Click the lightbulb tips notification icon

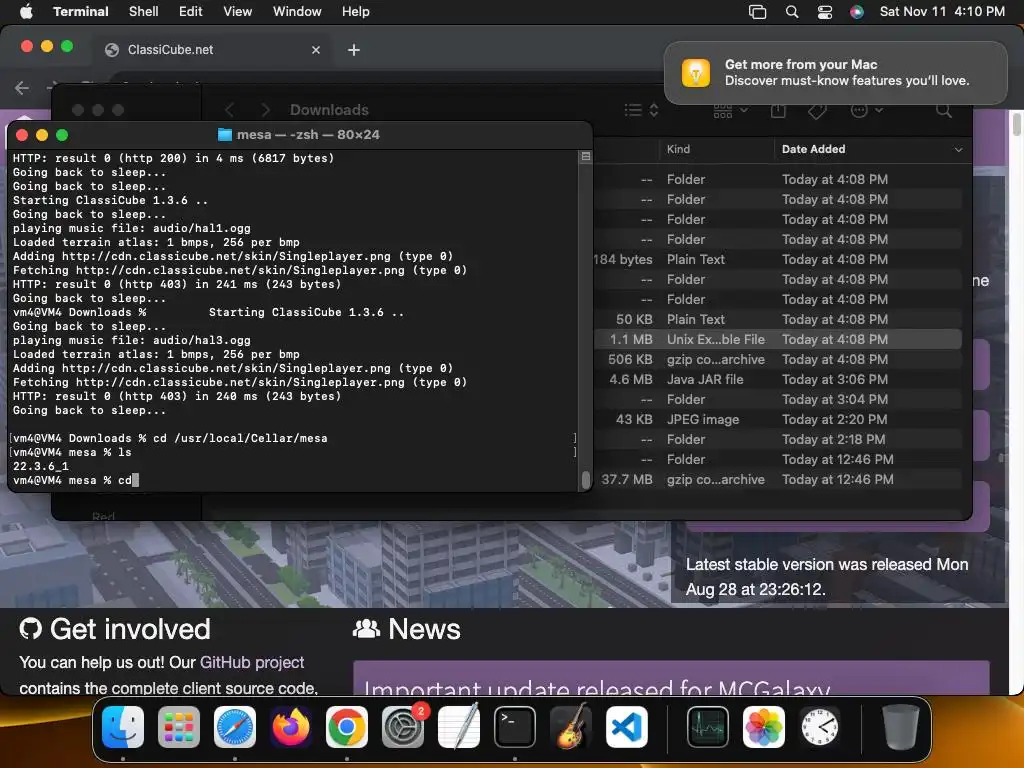tap(696, 72)
